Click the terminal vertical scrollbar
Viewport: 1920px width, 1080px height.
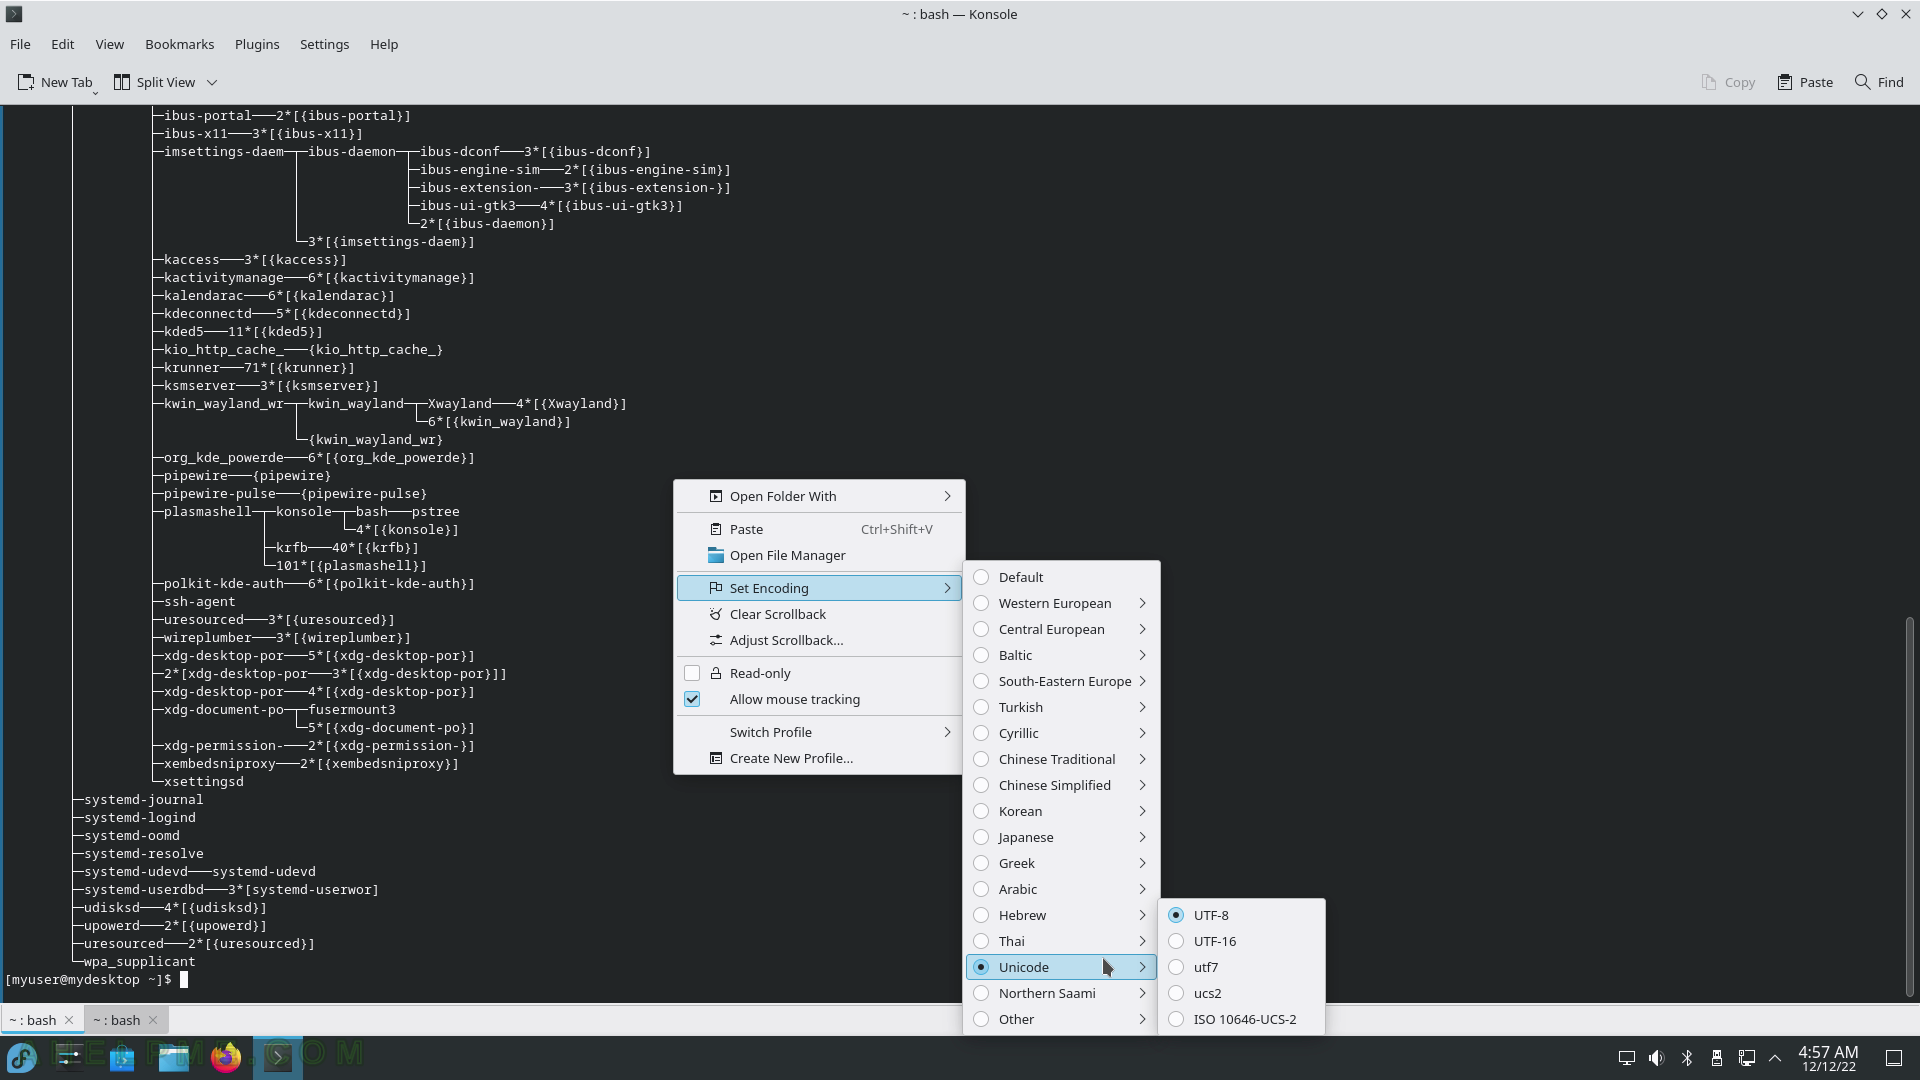click(1910, 805)
